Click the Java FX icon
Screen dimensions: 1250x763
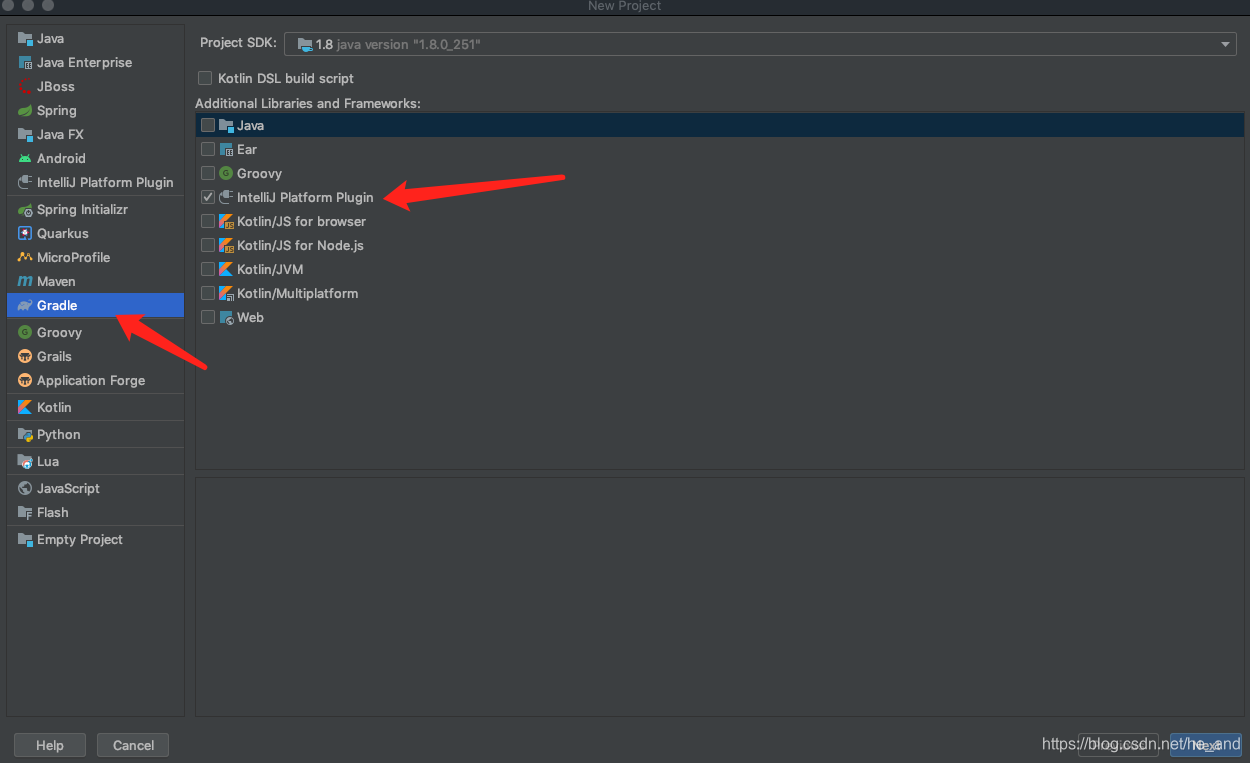25,134
